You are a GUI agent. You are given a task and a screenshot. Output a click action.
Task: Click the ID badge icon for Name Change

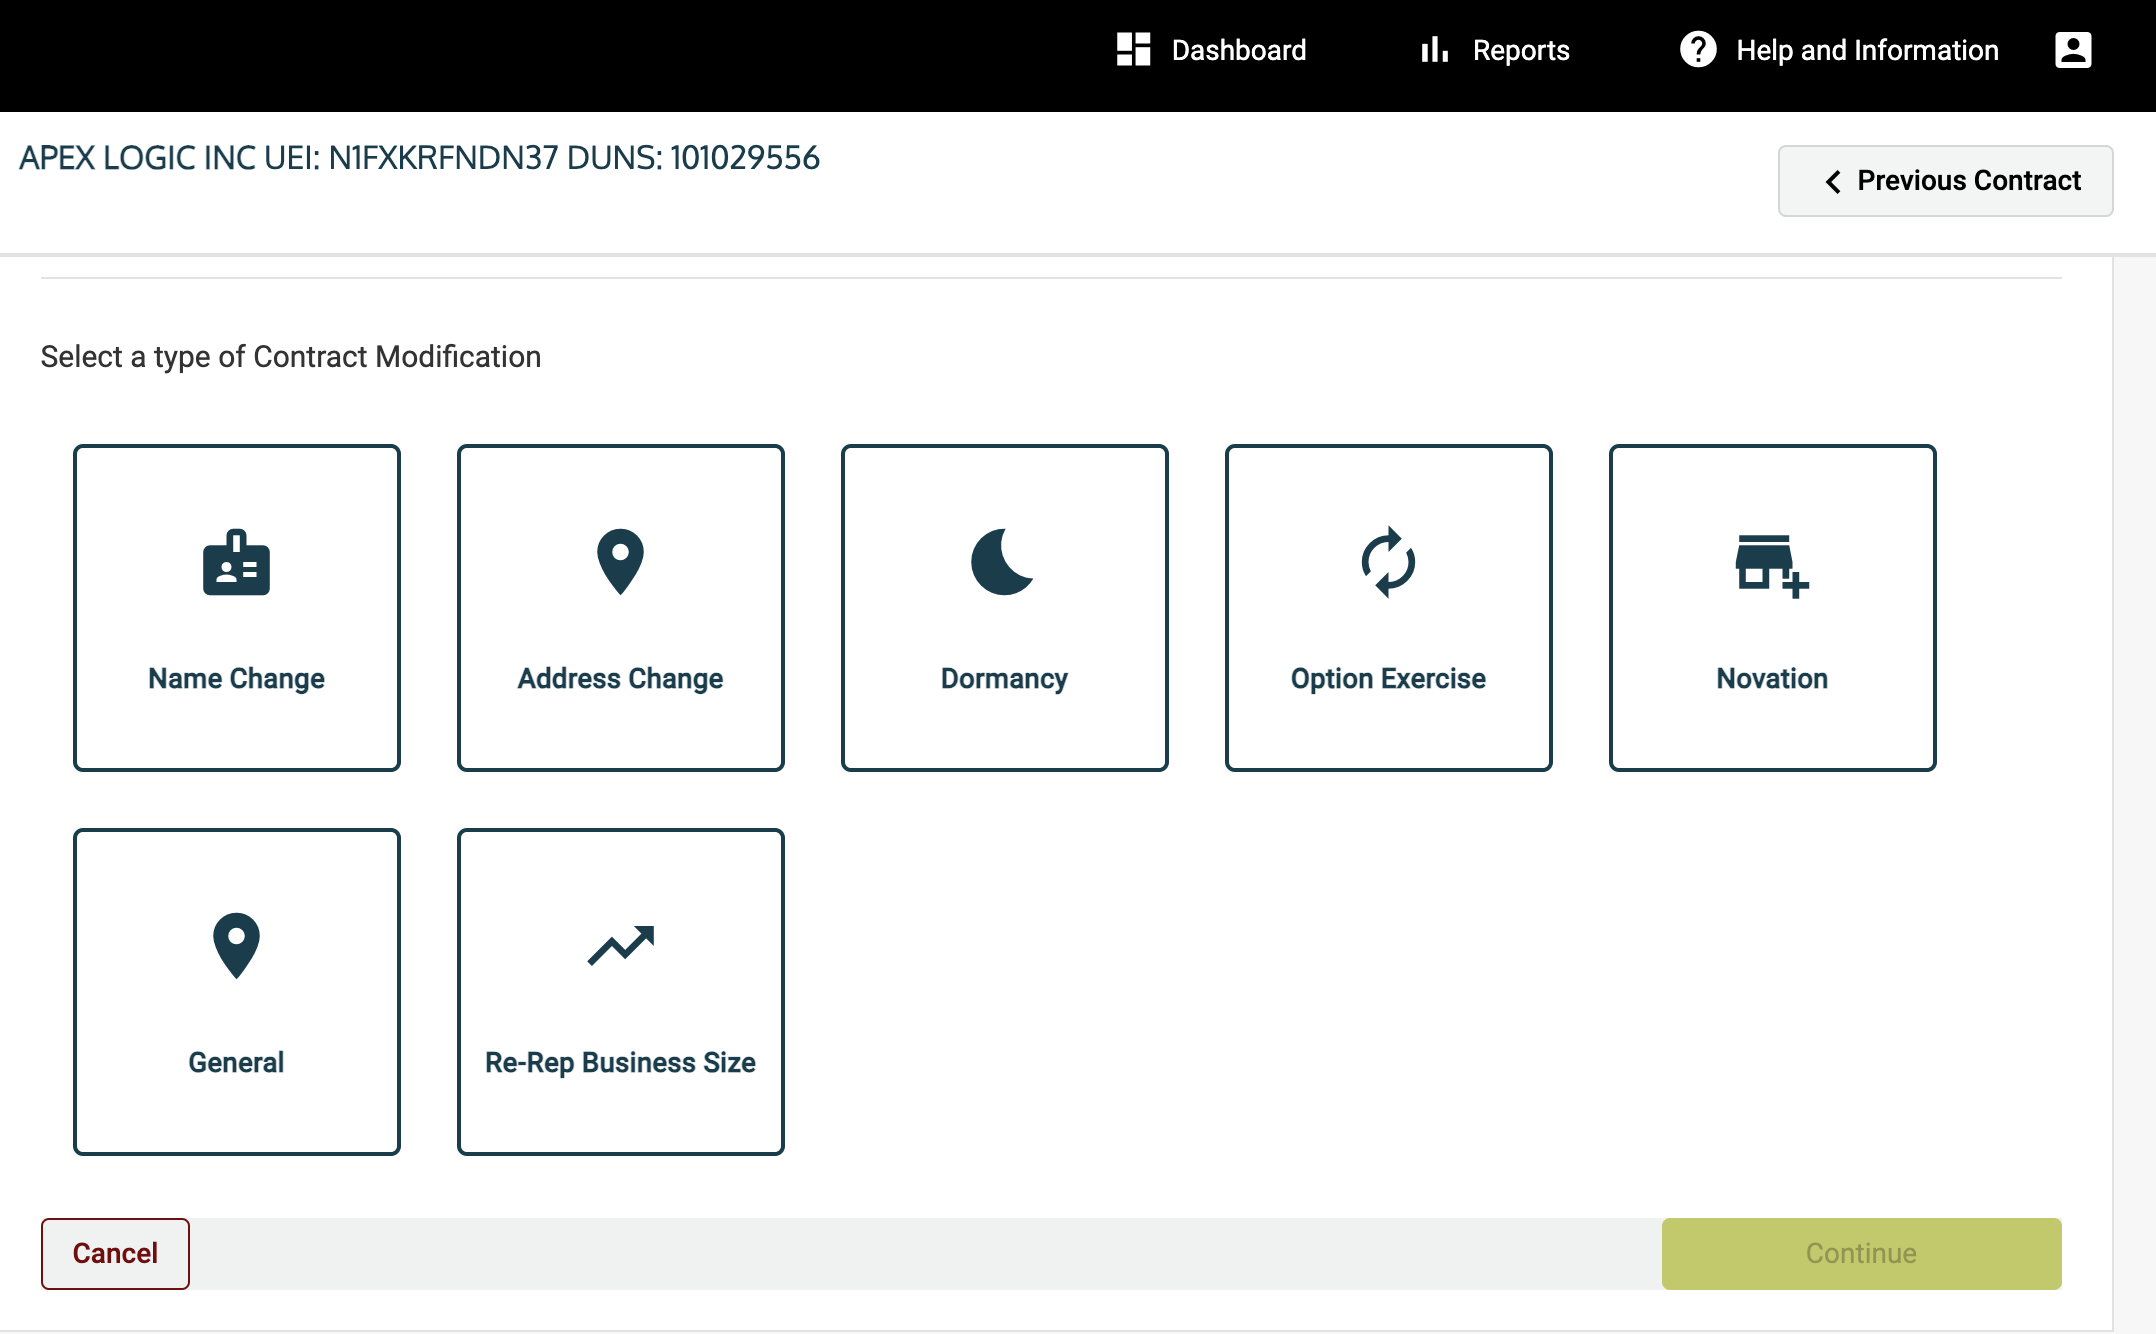click(236, 562)
